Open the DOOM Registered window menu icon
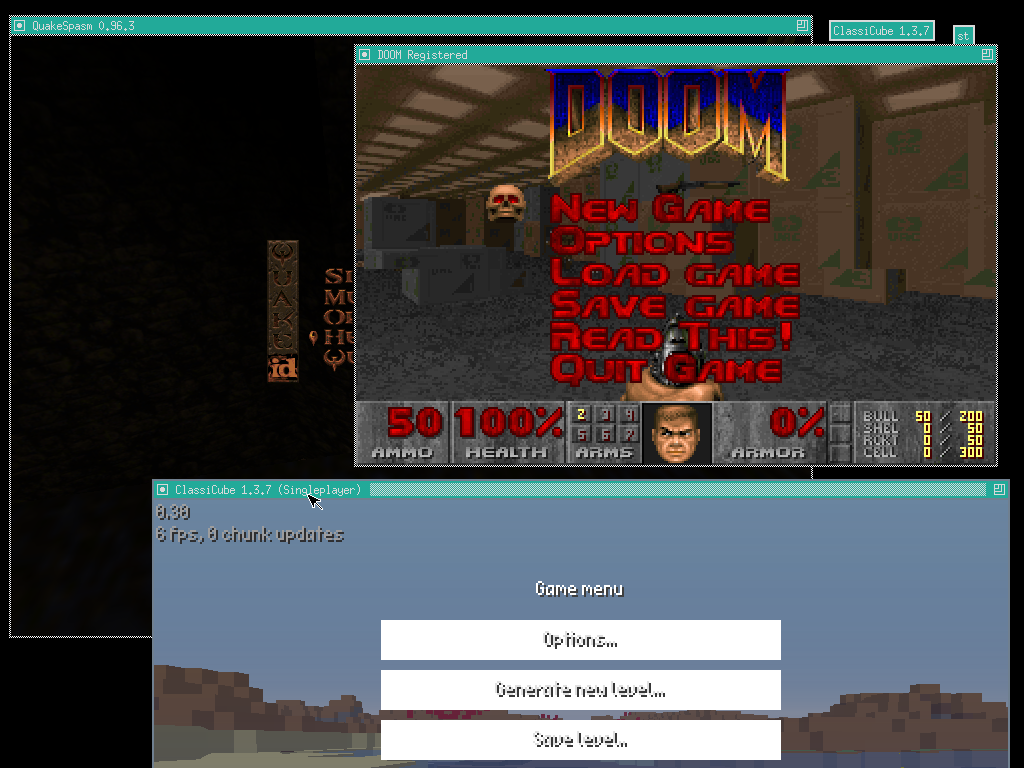 coord(365,55)
